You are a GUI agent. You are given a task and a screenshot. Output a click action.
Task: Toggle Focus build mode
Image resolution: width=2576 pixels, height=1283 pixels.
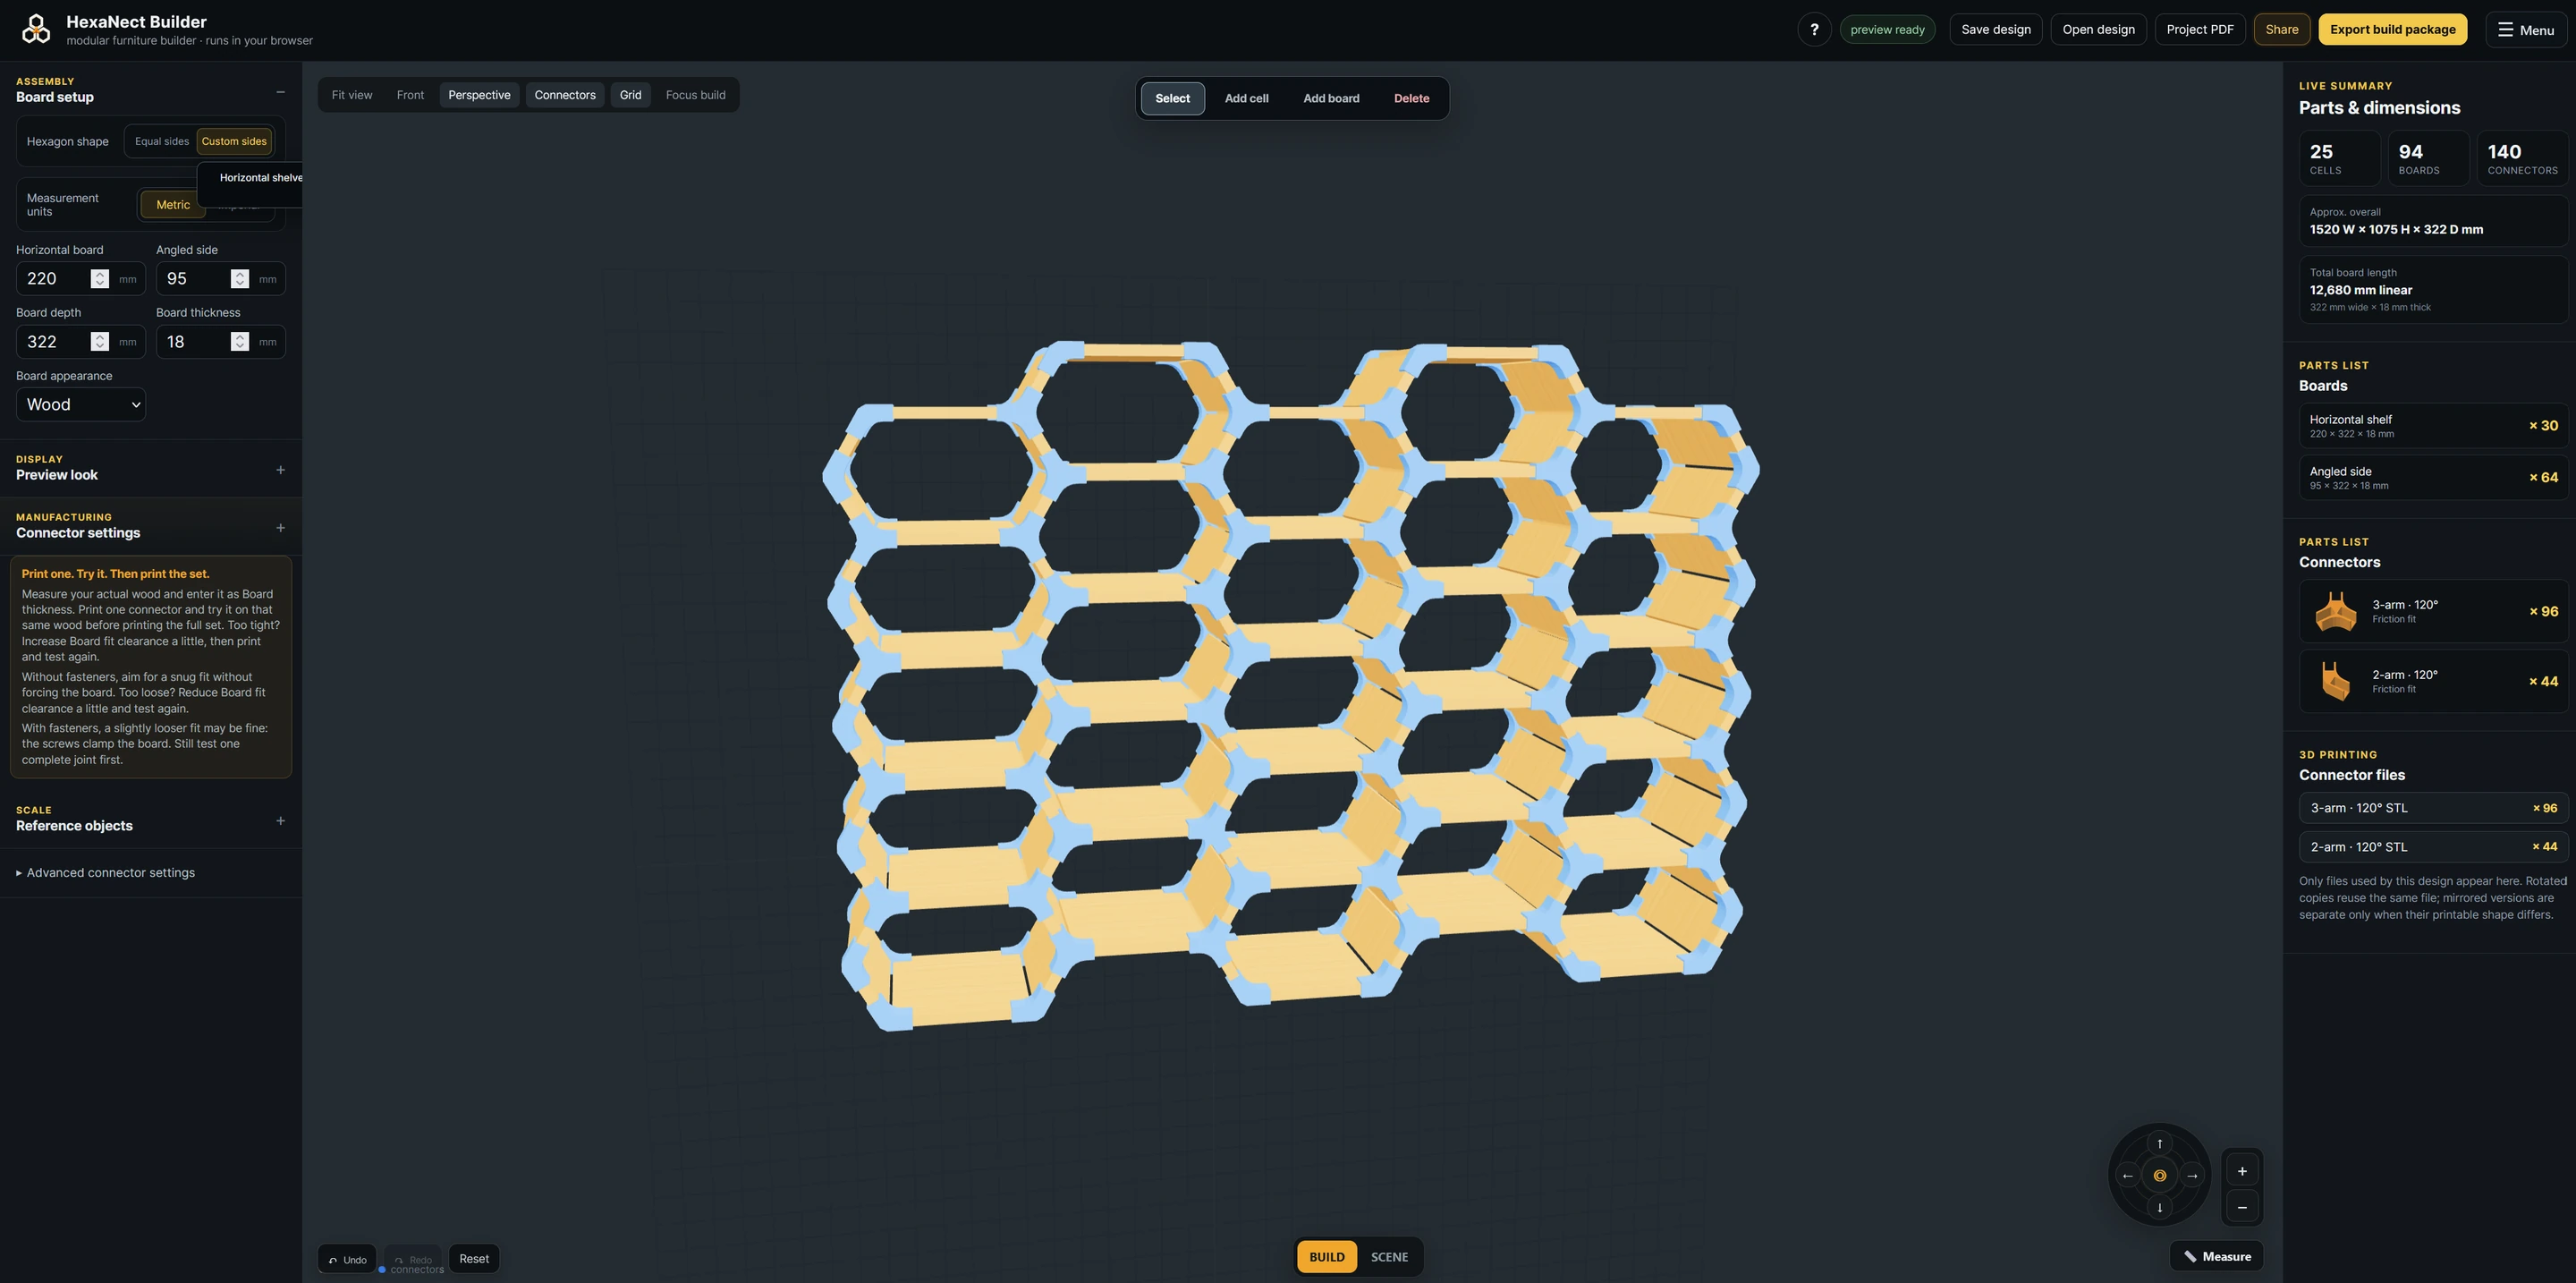[696, 95]
